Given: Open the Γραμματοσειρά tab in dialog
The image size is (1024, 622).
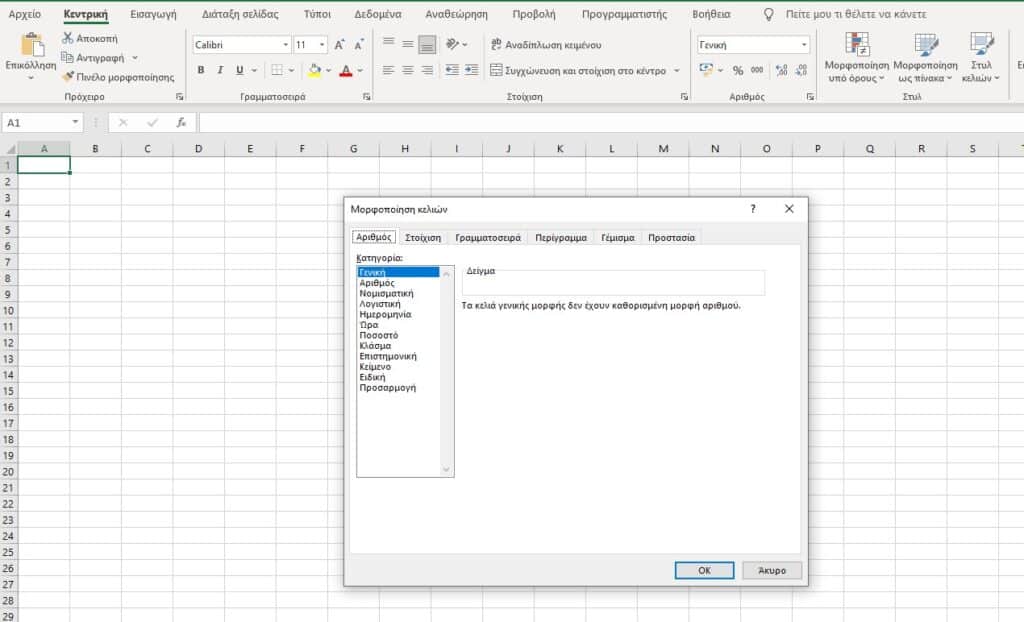Looking at the screenshot, I should pos(488,238).
